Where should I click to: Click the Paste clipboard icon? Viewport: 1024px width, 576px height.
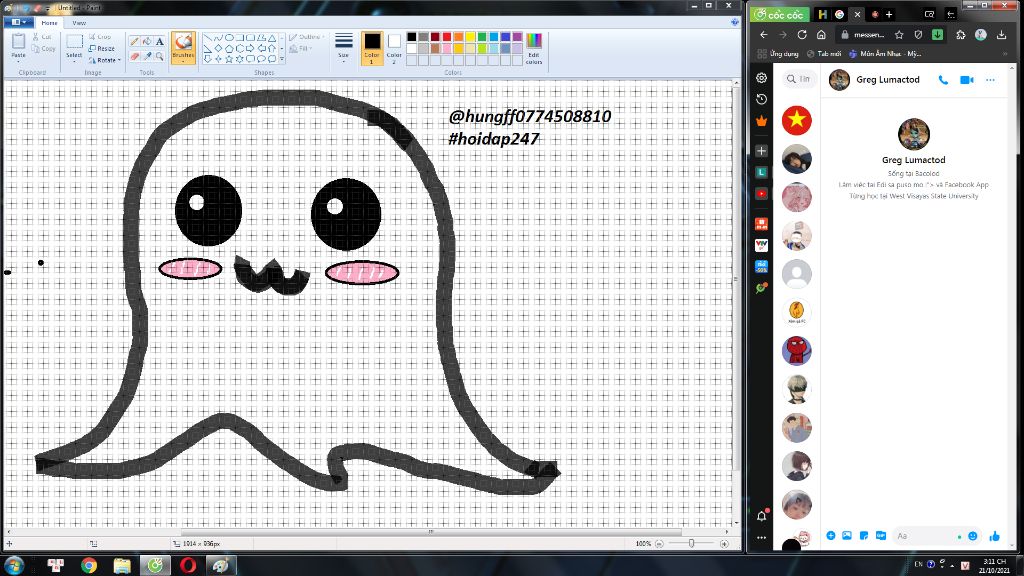(x=18, y=42)
